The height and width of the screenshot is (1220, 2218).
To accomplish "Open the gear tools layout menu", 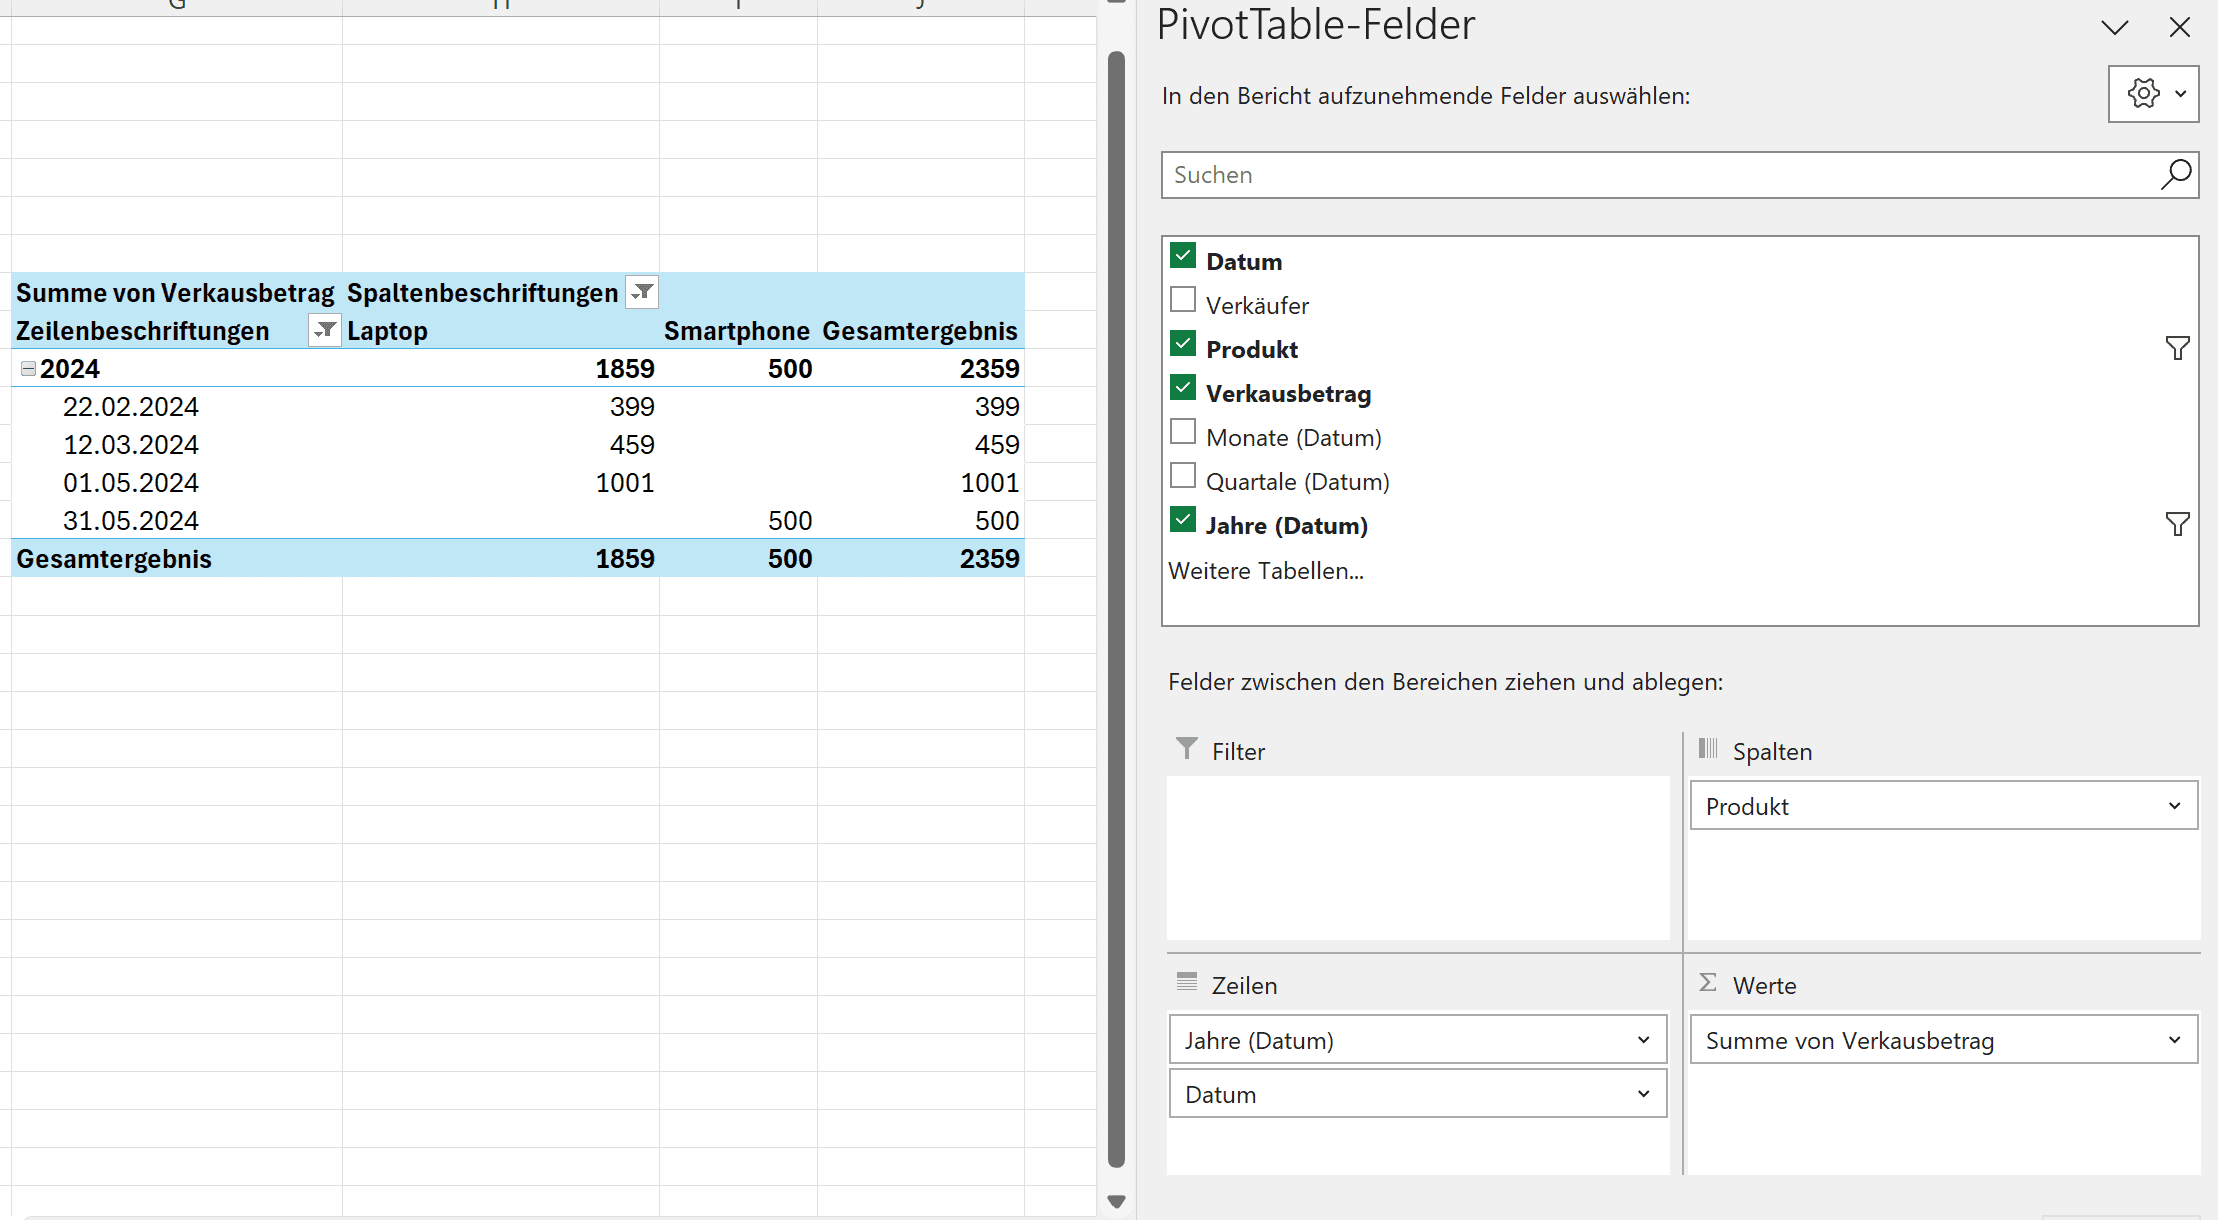I will click(x=2153, y=94).
